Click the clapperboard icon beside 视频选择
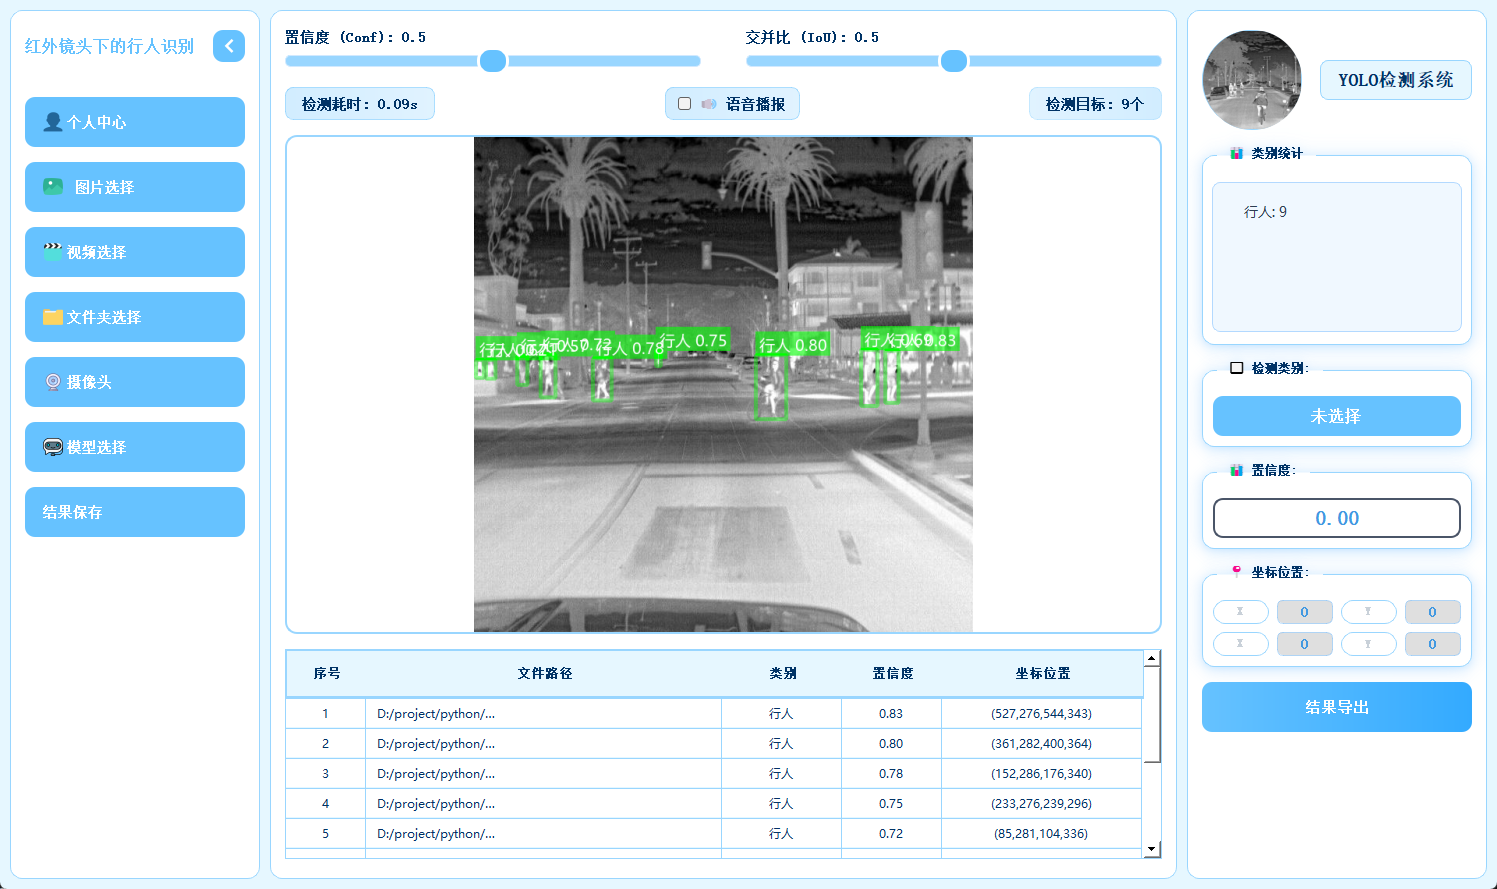This screenshot has height=889, width=1497. [x=53, y=252]
